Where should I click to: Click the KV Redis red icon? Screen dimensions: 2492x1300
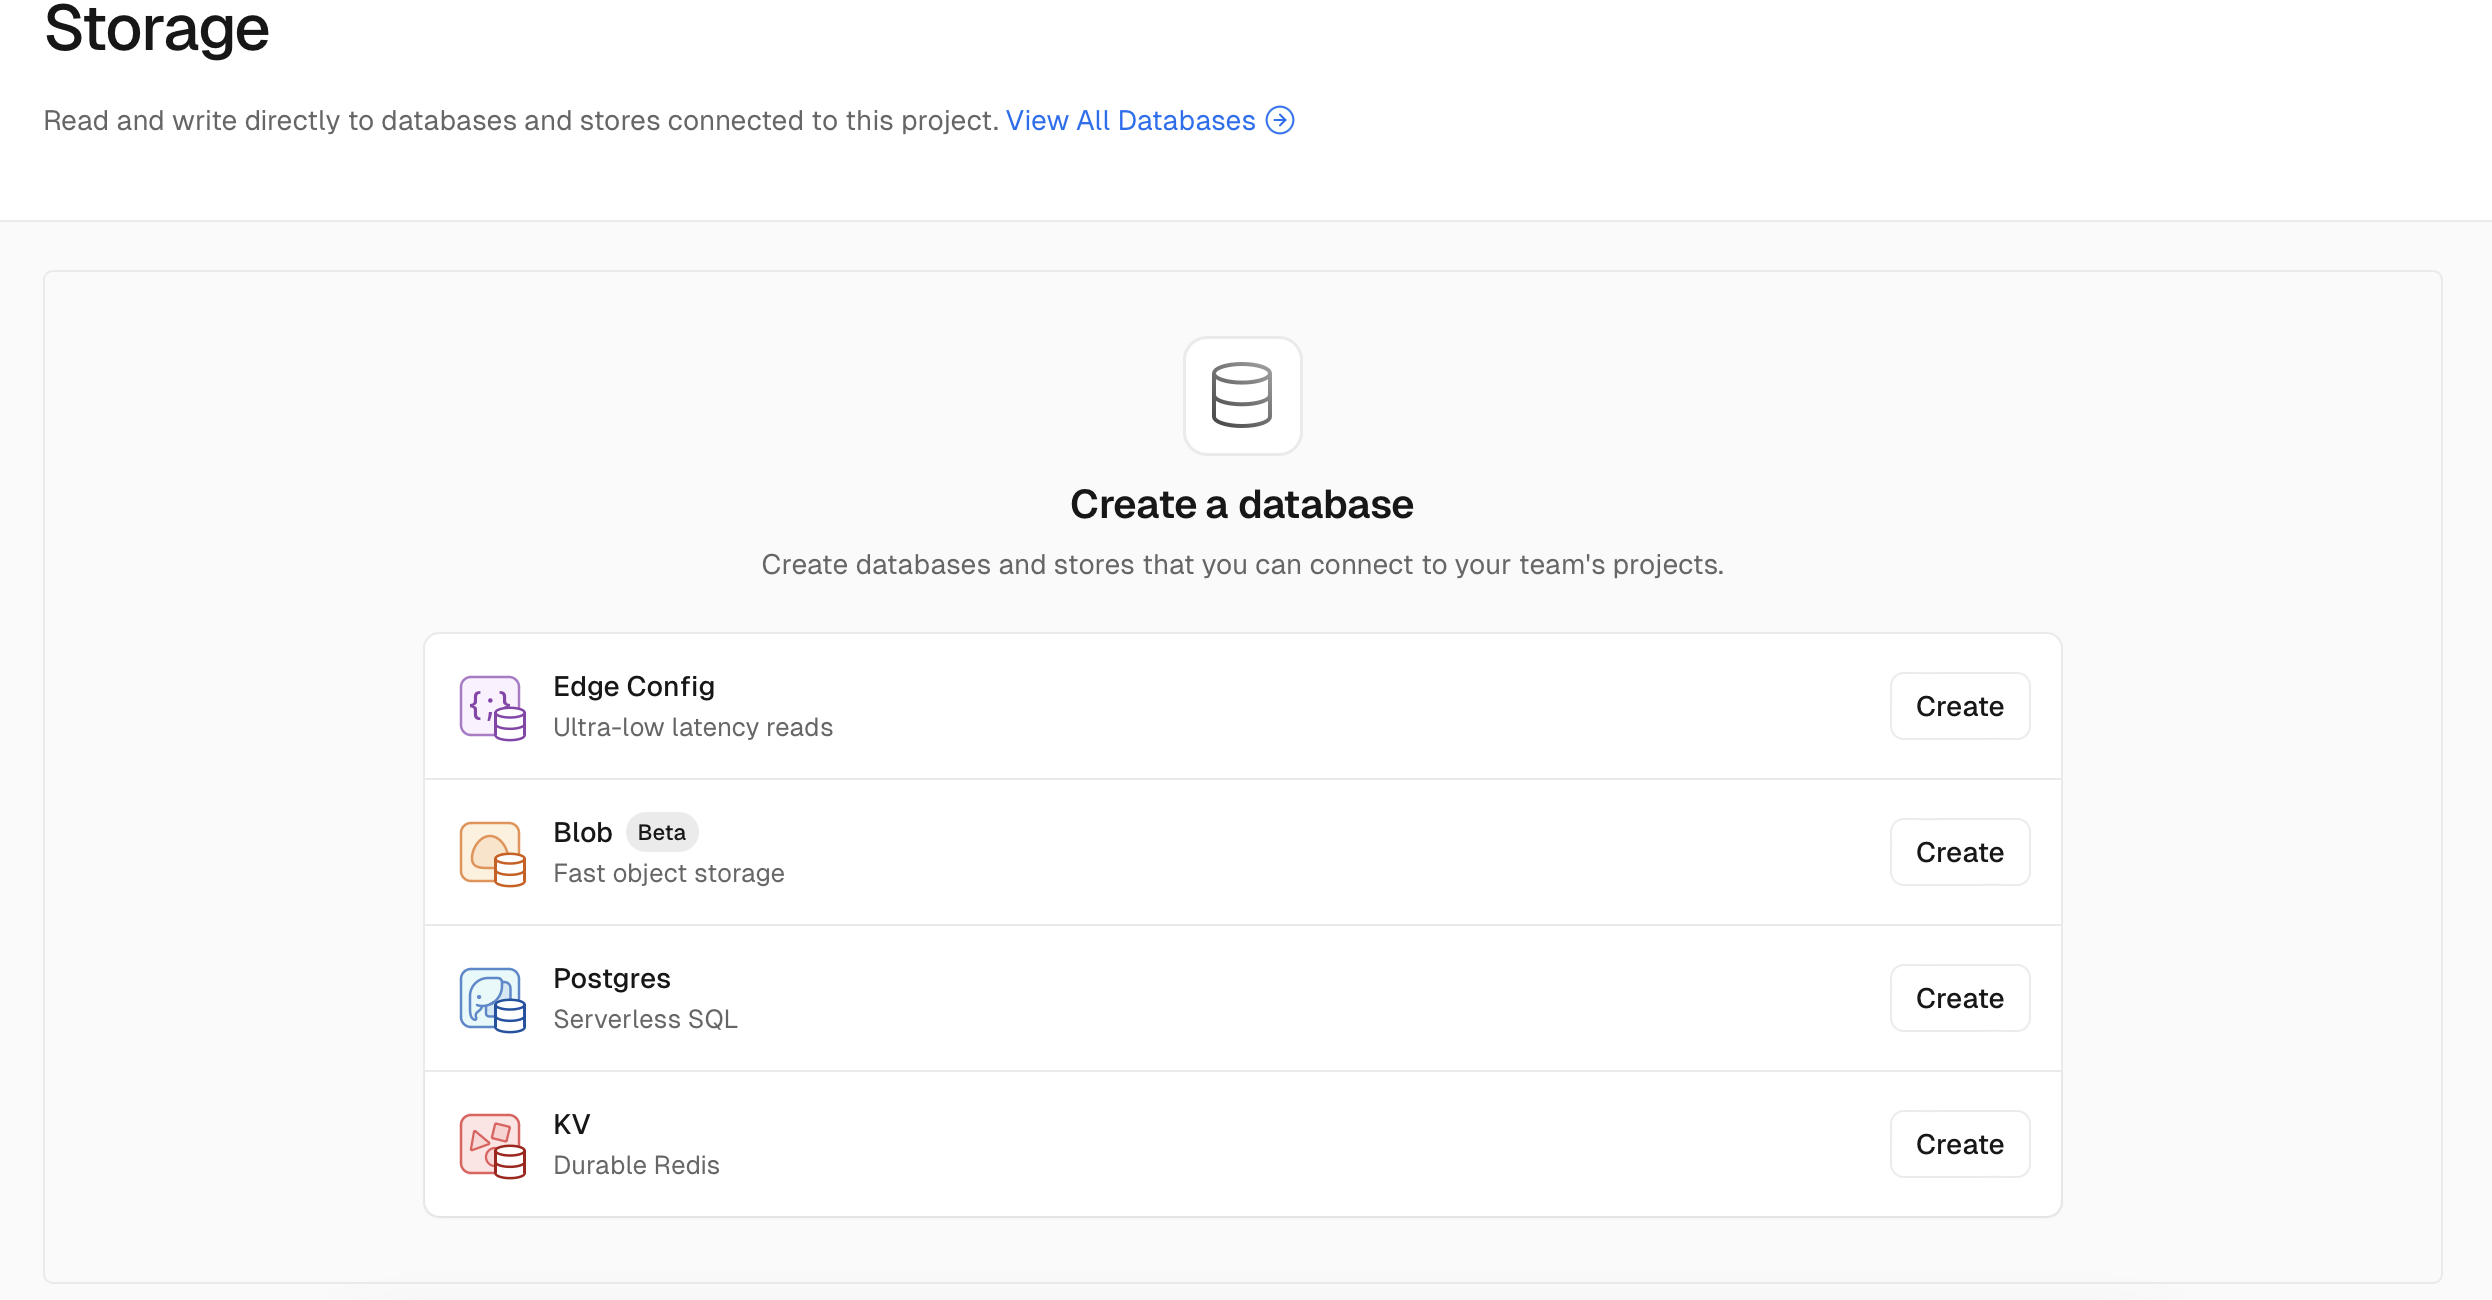tap(492, 1145)
